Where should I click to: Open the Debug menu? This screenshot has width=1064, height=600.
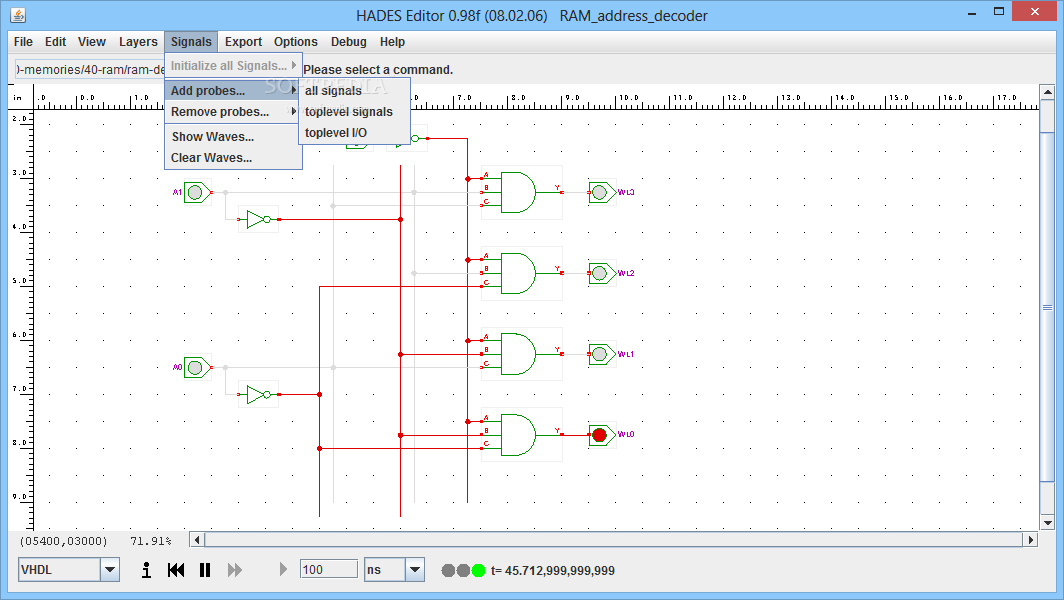tap(348, 41)
